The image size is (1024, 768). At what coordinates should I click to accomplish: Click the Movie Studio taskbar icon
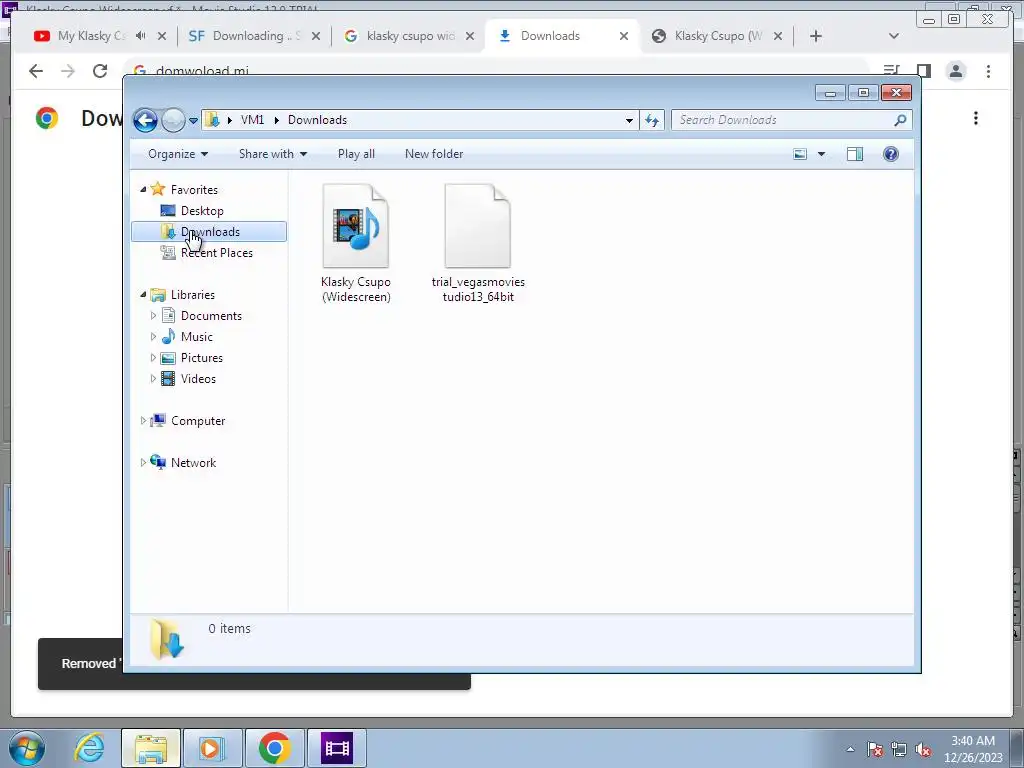(336, 748)
